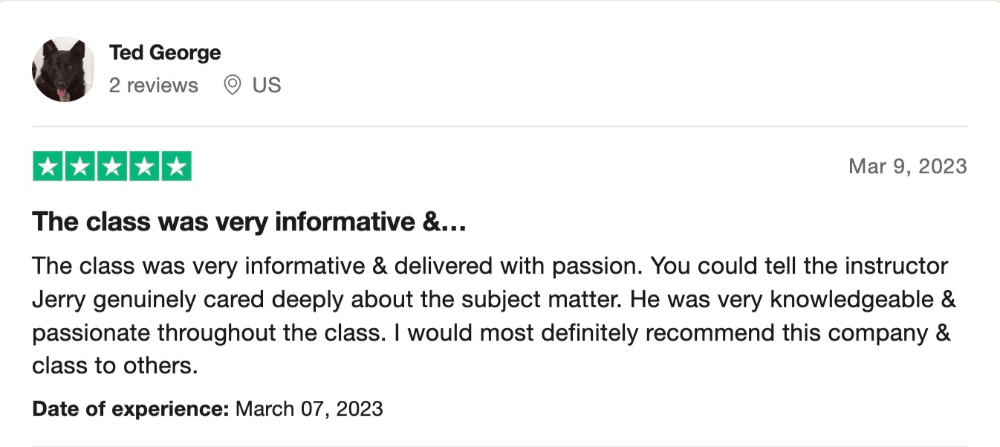Click the "March 07, 2023" experience date
Image resolution: width=1000 pixels, height=447 pixels.
(x=309, y=408)
